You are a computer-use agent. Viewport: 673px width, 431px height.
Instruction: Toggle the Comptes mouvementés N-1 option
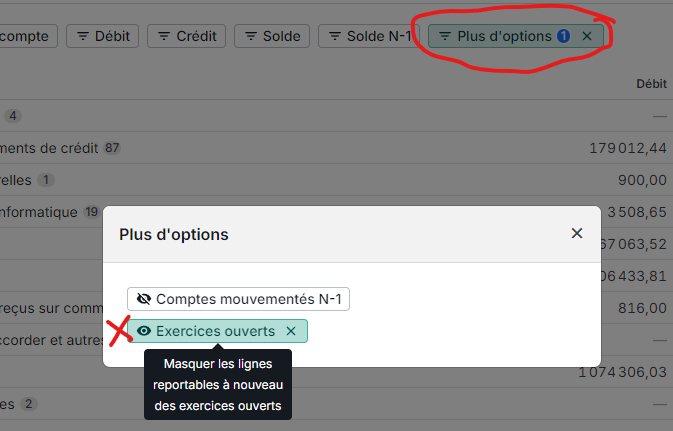pos(238,299)
